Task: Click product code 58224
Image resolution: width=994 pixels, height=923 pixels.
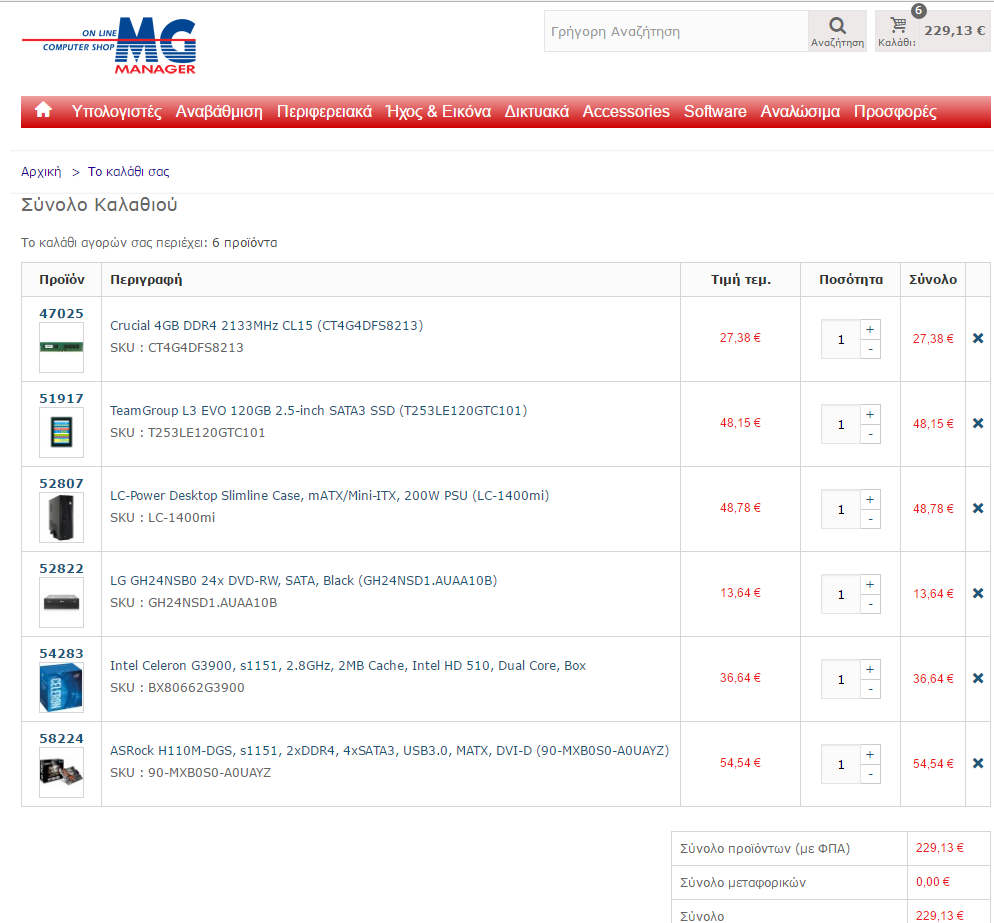Action: coord(61,738)
